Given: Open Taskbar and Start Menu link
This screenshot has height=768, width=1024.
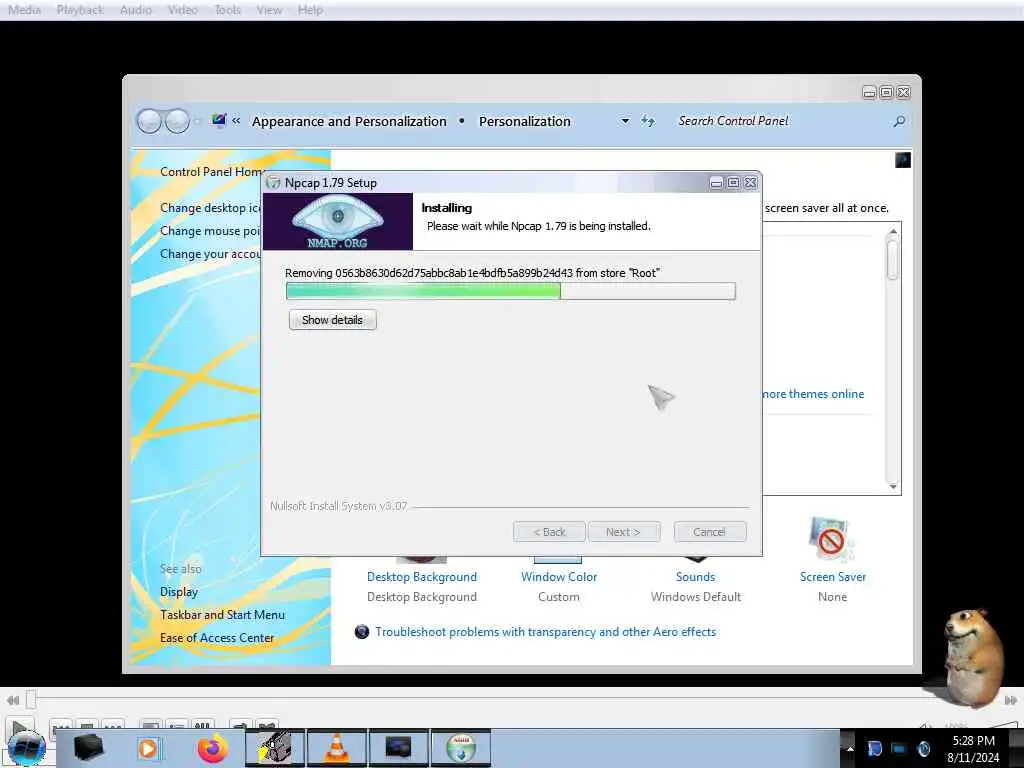Looking at the screenshot, I should coord(222,615).
